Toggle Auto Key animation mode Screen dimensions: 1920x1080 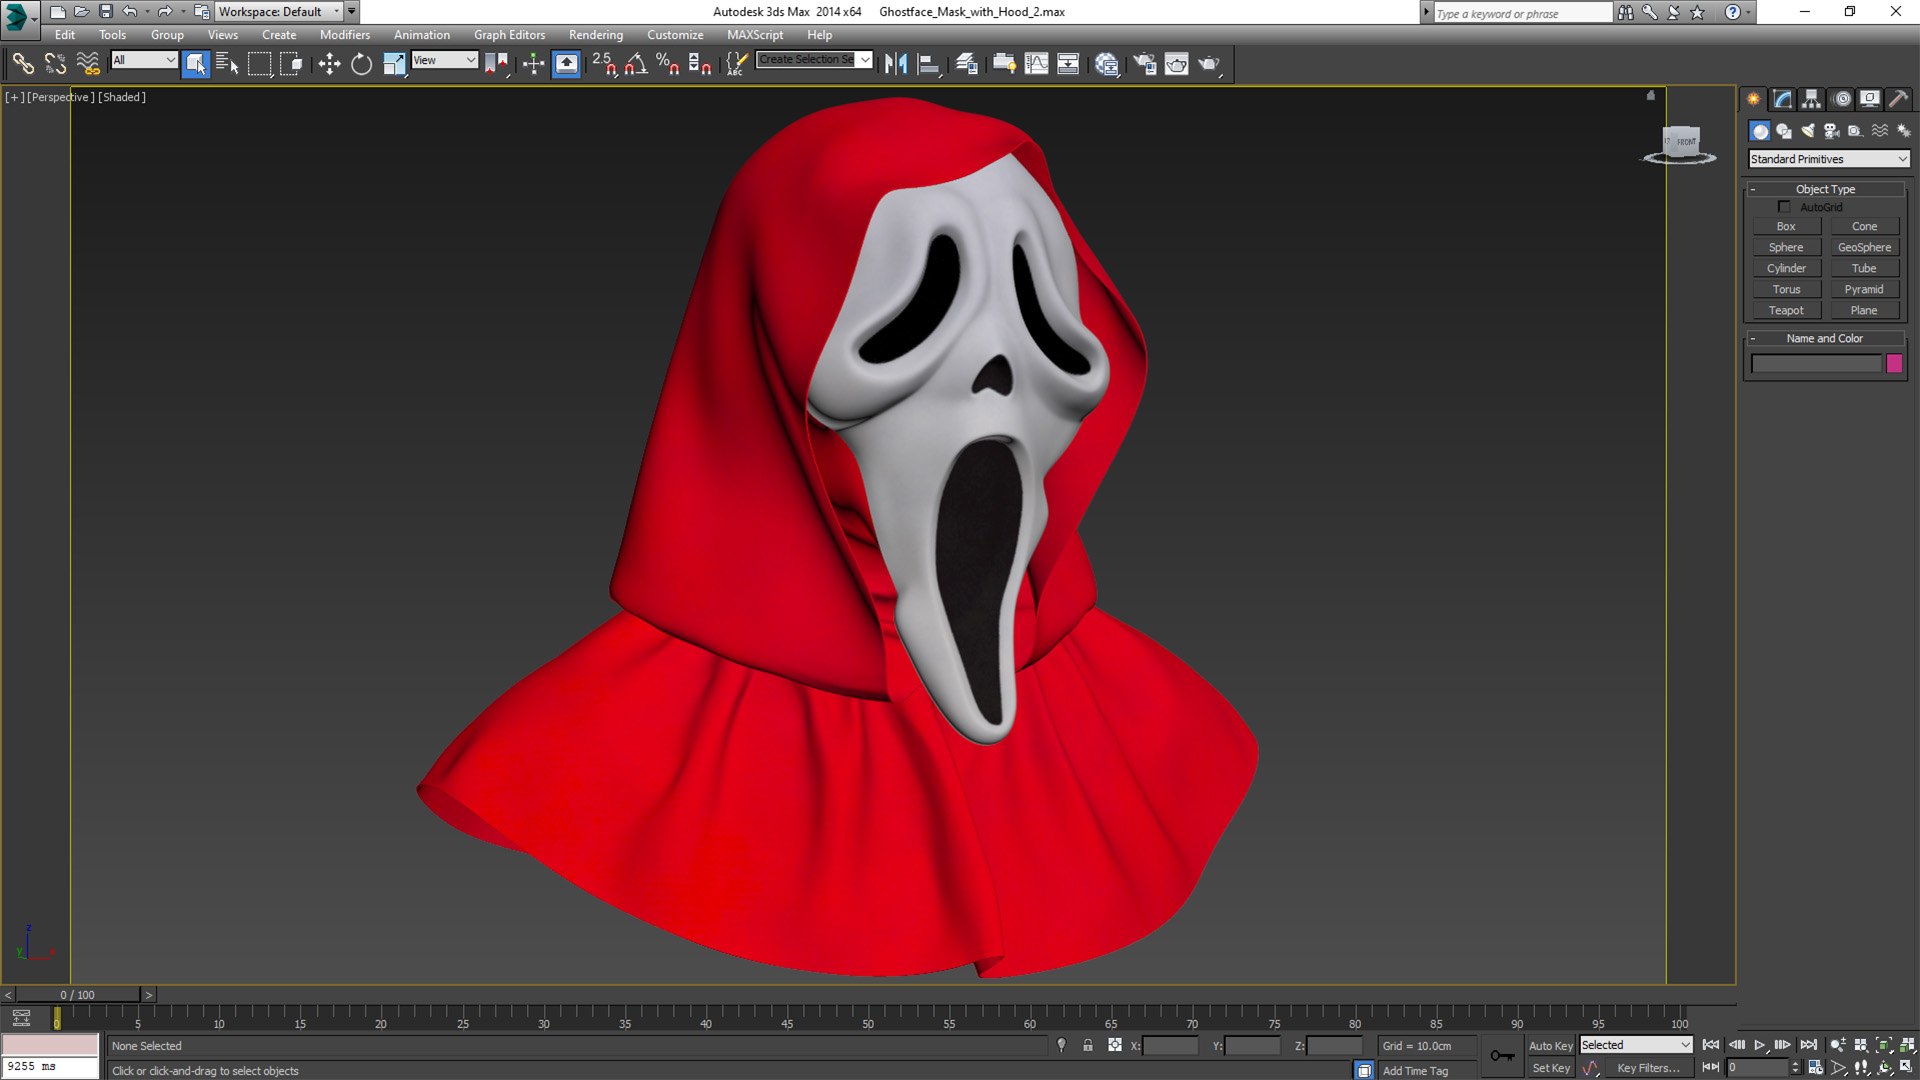coord(1550,1045)
